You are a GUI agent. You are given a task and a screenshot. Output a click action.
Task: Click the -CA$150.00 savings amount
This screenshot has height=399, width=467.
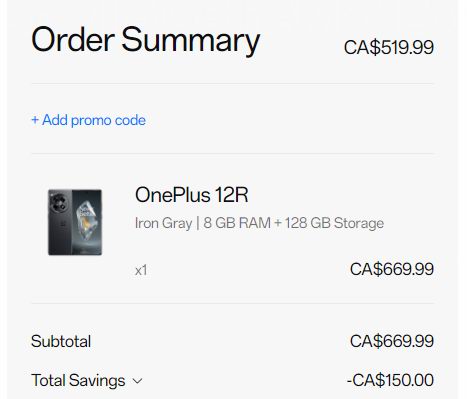pyautogui.click(x=390, y=380)
